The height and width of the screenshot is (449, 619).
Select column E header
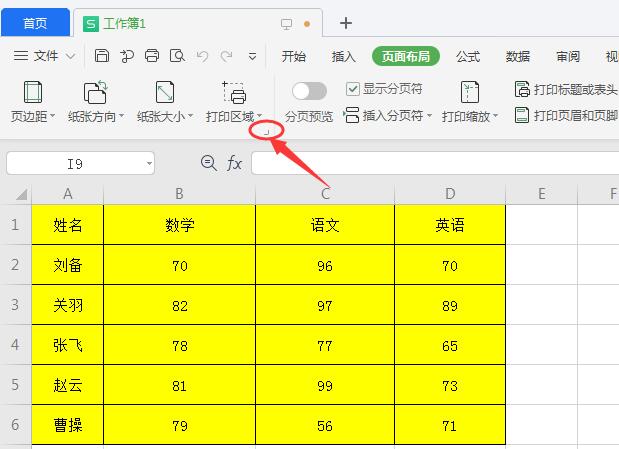coord(542,194)
